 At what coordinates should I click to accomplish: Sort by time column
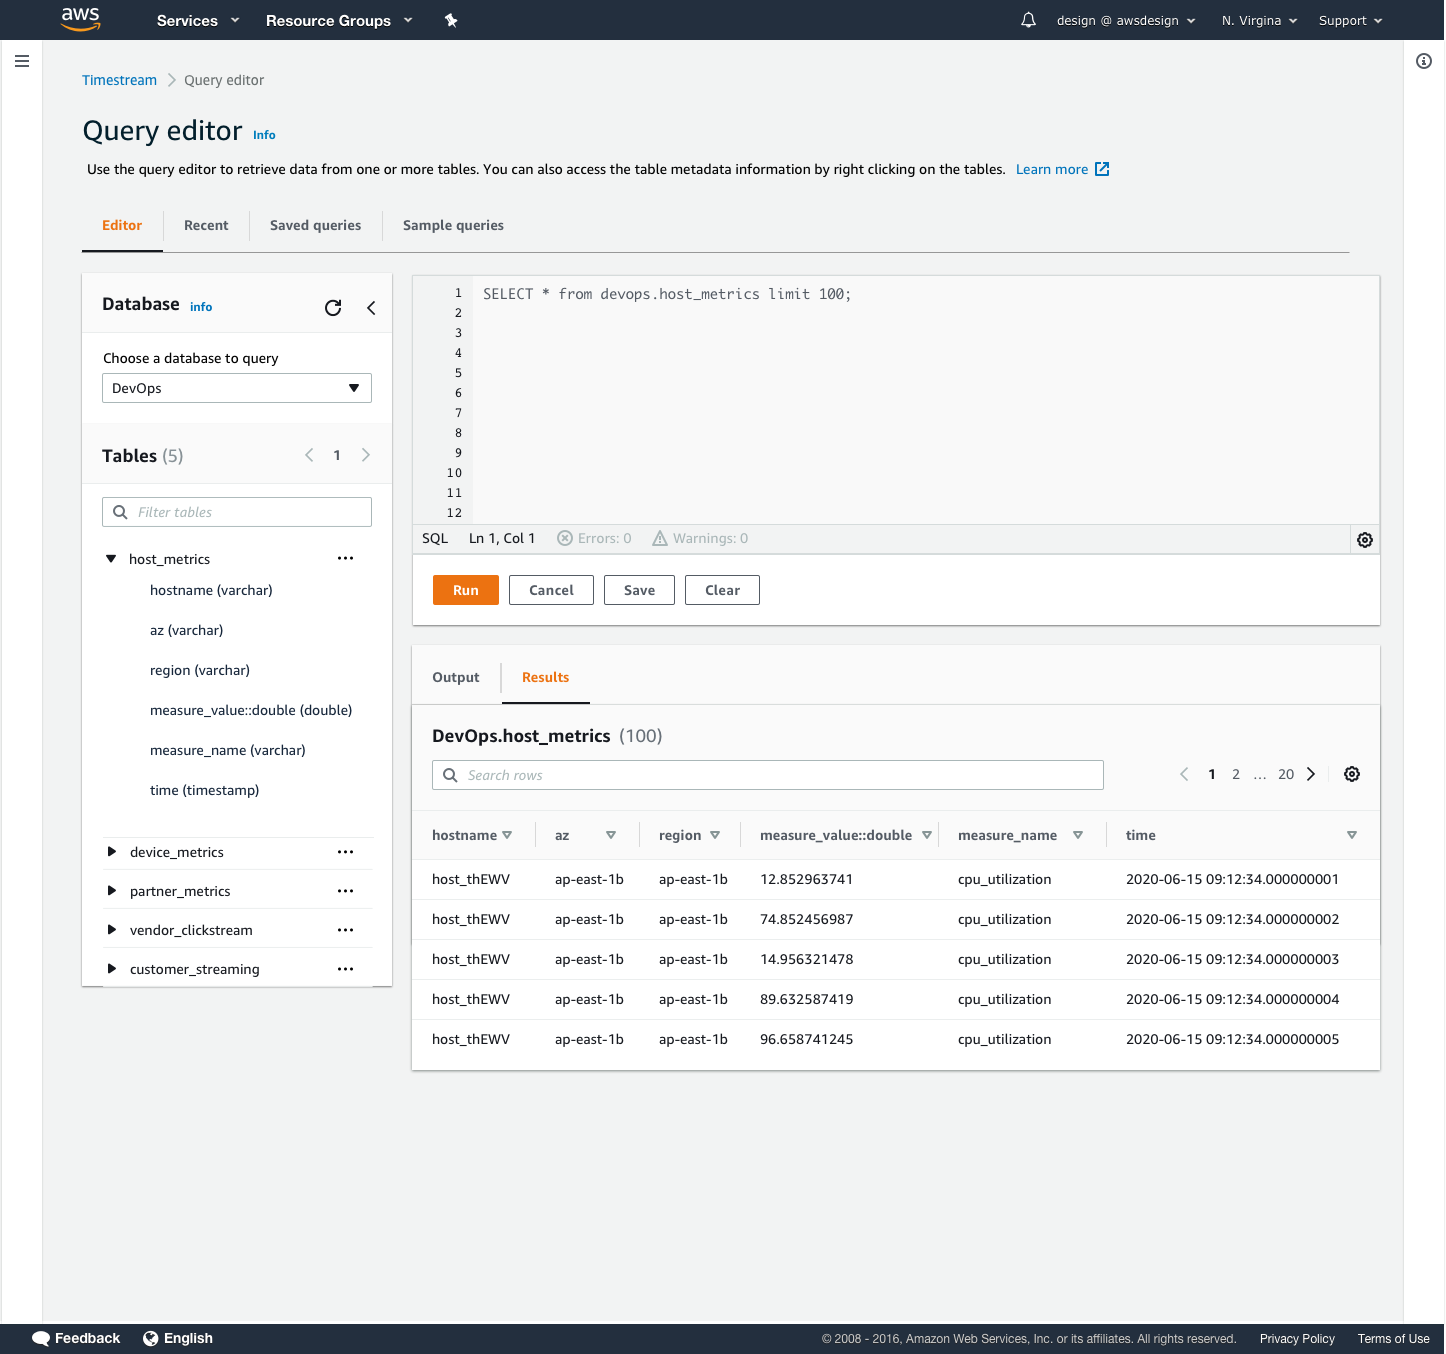1352,835
